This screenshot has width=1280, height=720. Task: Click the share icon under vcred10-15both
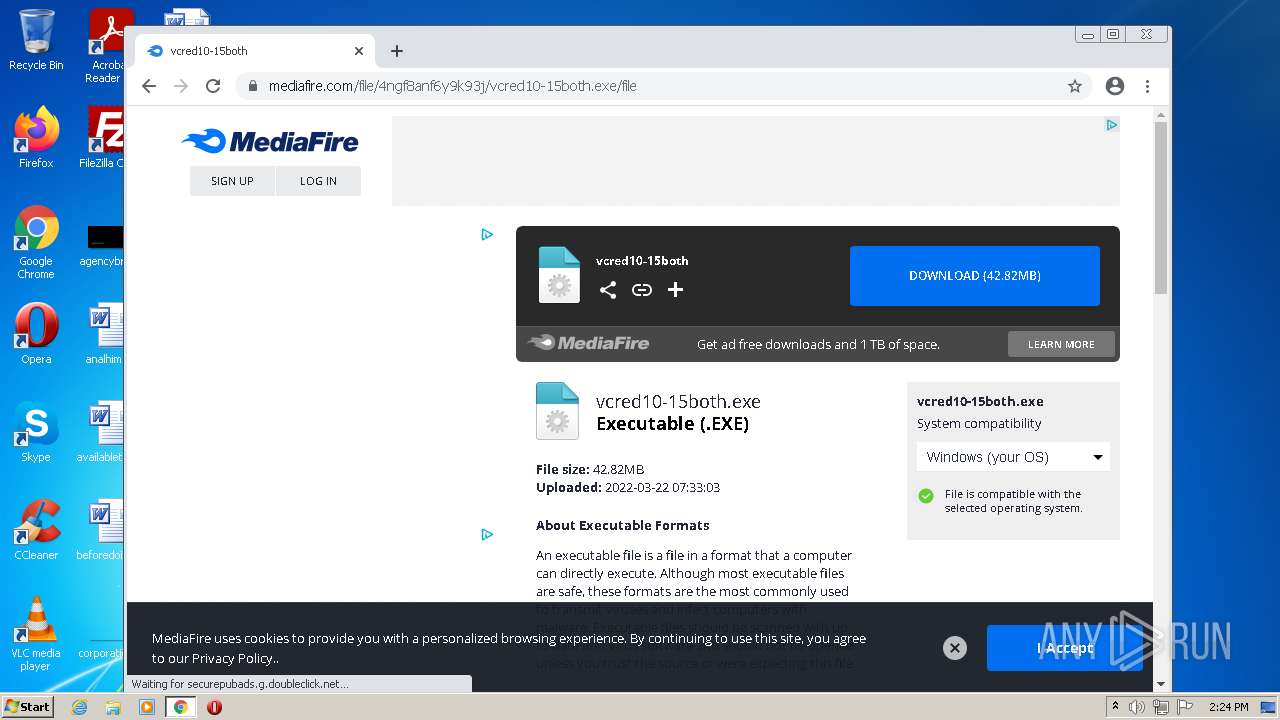608,290
